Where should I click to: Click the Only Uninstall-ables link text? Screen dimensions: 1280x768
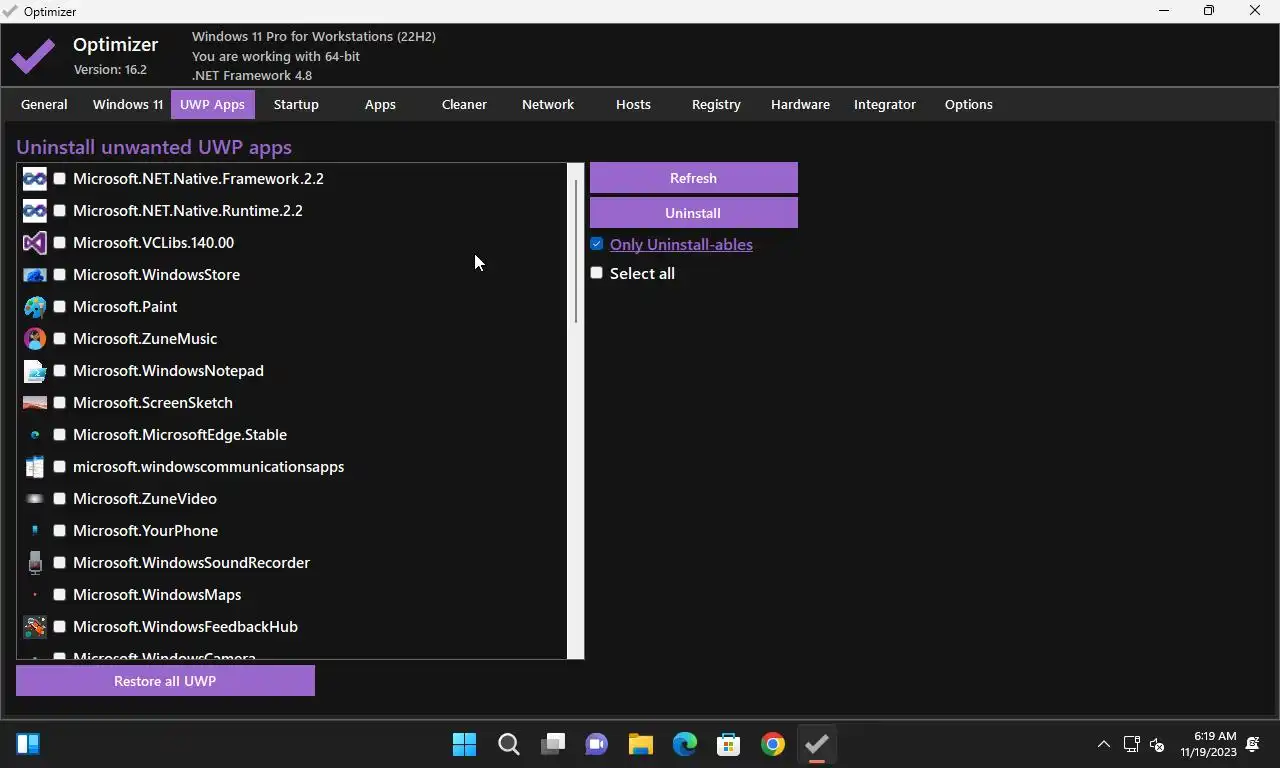[x=681, y=244]
